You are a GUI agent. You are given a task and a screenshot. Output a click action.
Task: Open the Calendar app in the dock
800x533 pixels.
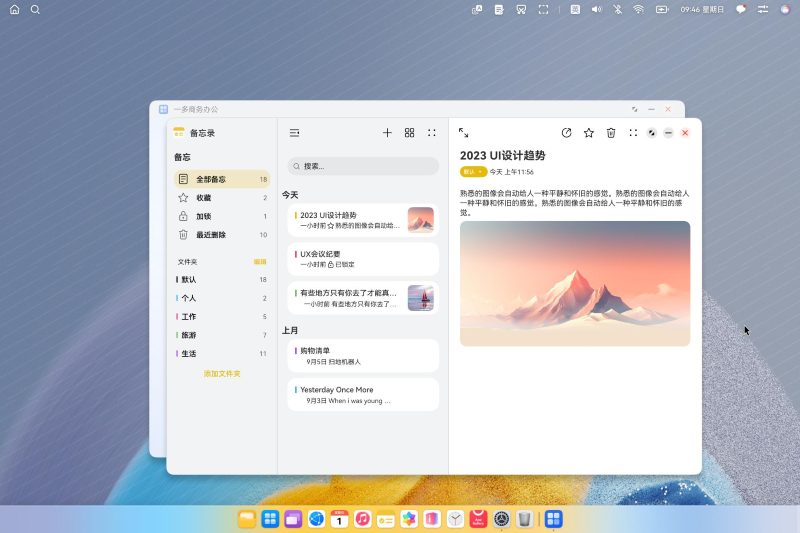click(339, 519)
